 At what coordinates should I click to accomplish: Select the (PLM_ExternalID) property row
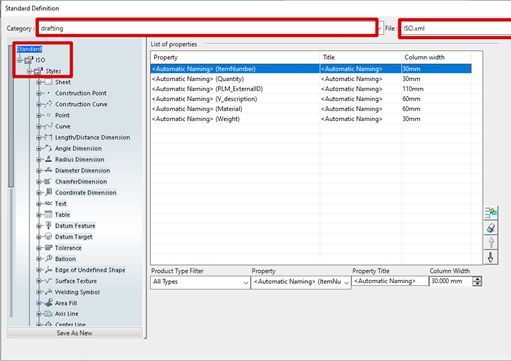tap(311, 89)
